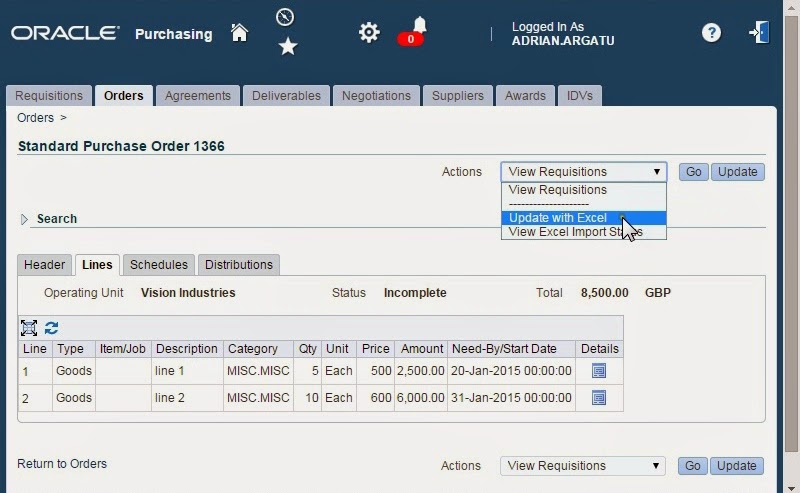
Task: Click the Qty column header
Action: 308,349
